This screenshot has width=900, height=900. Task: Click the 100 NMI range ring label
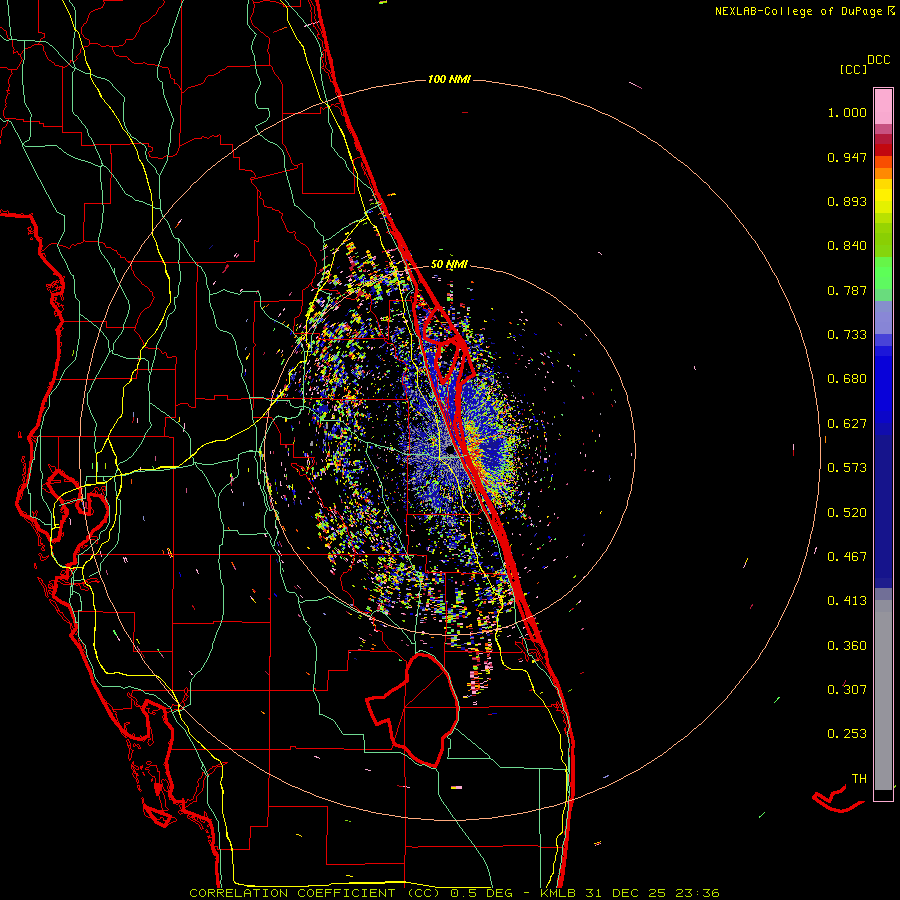pos(449,79)
